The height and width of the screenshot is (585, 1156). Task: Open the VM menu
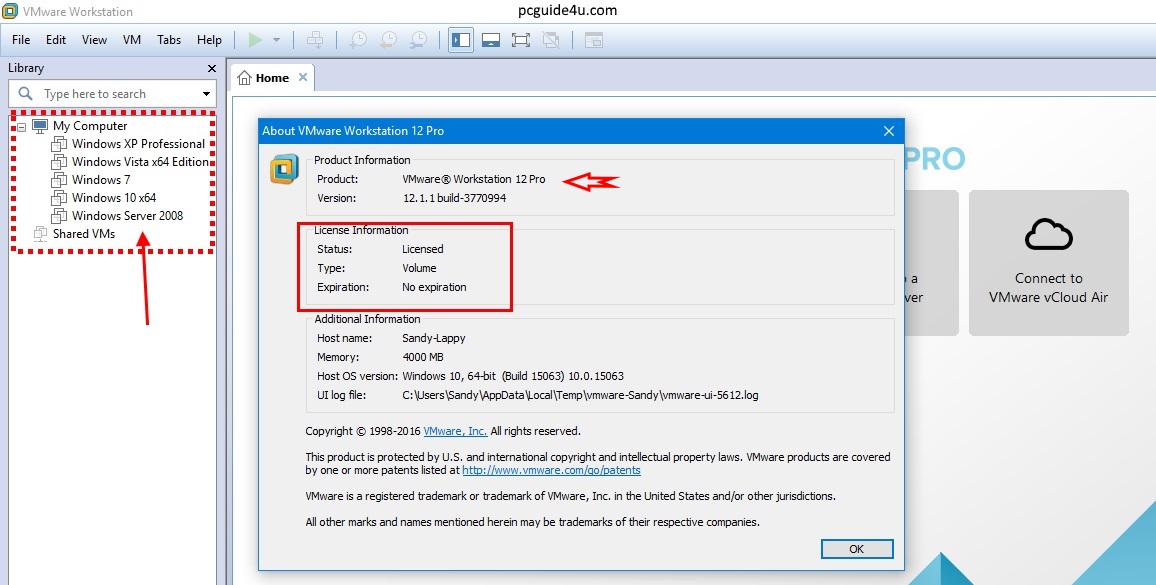click(132, 40)
